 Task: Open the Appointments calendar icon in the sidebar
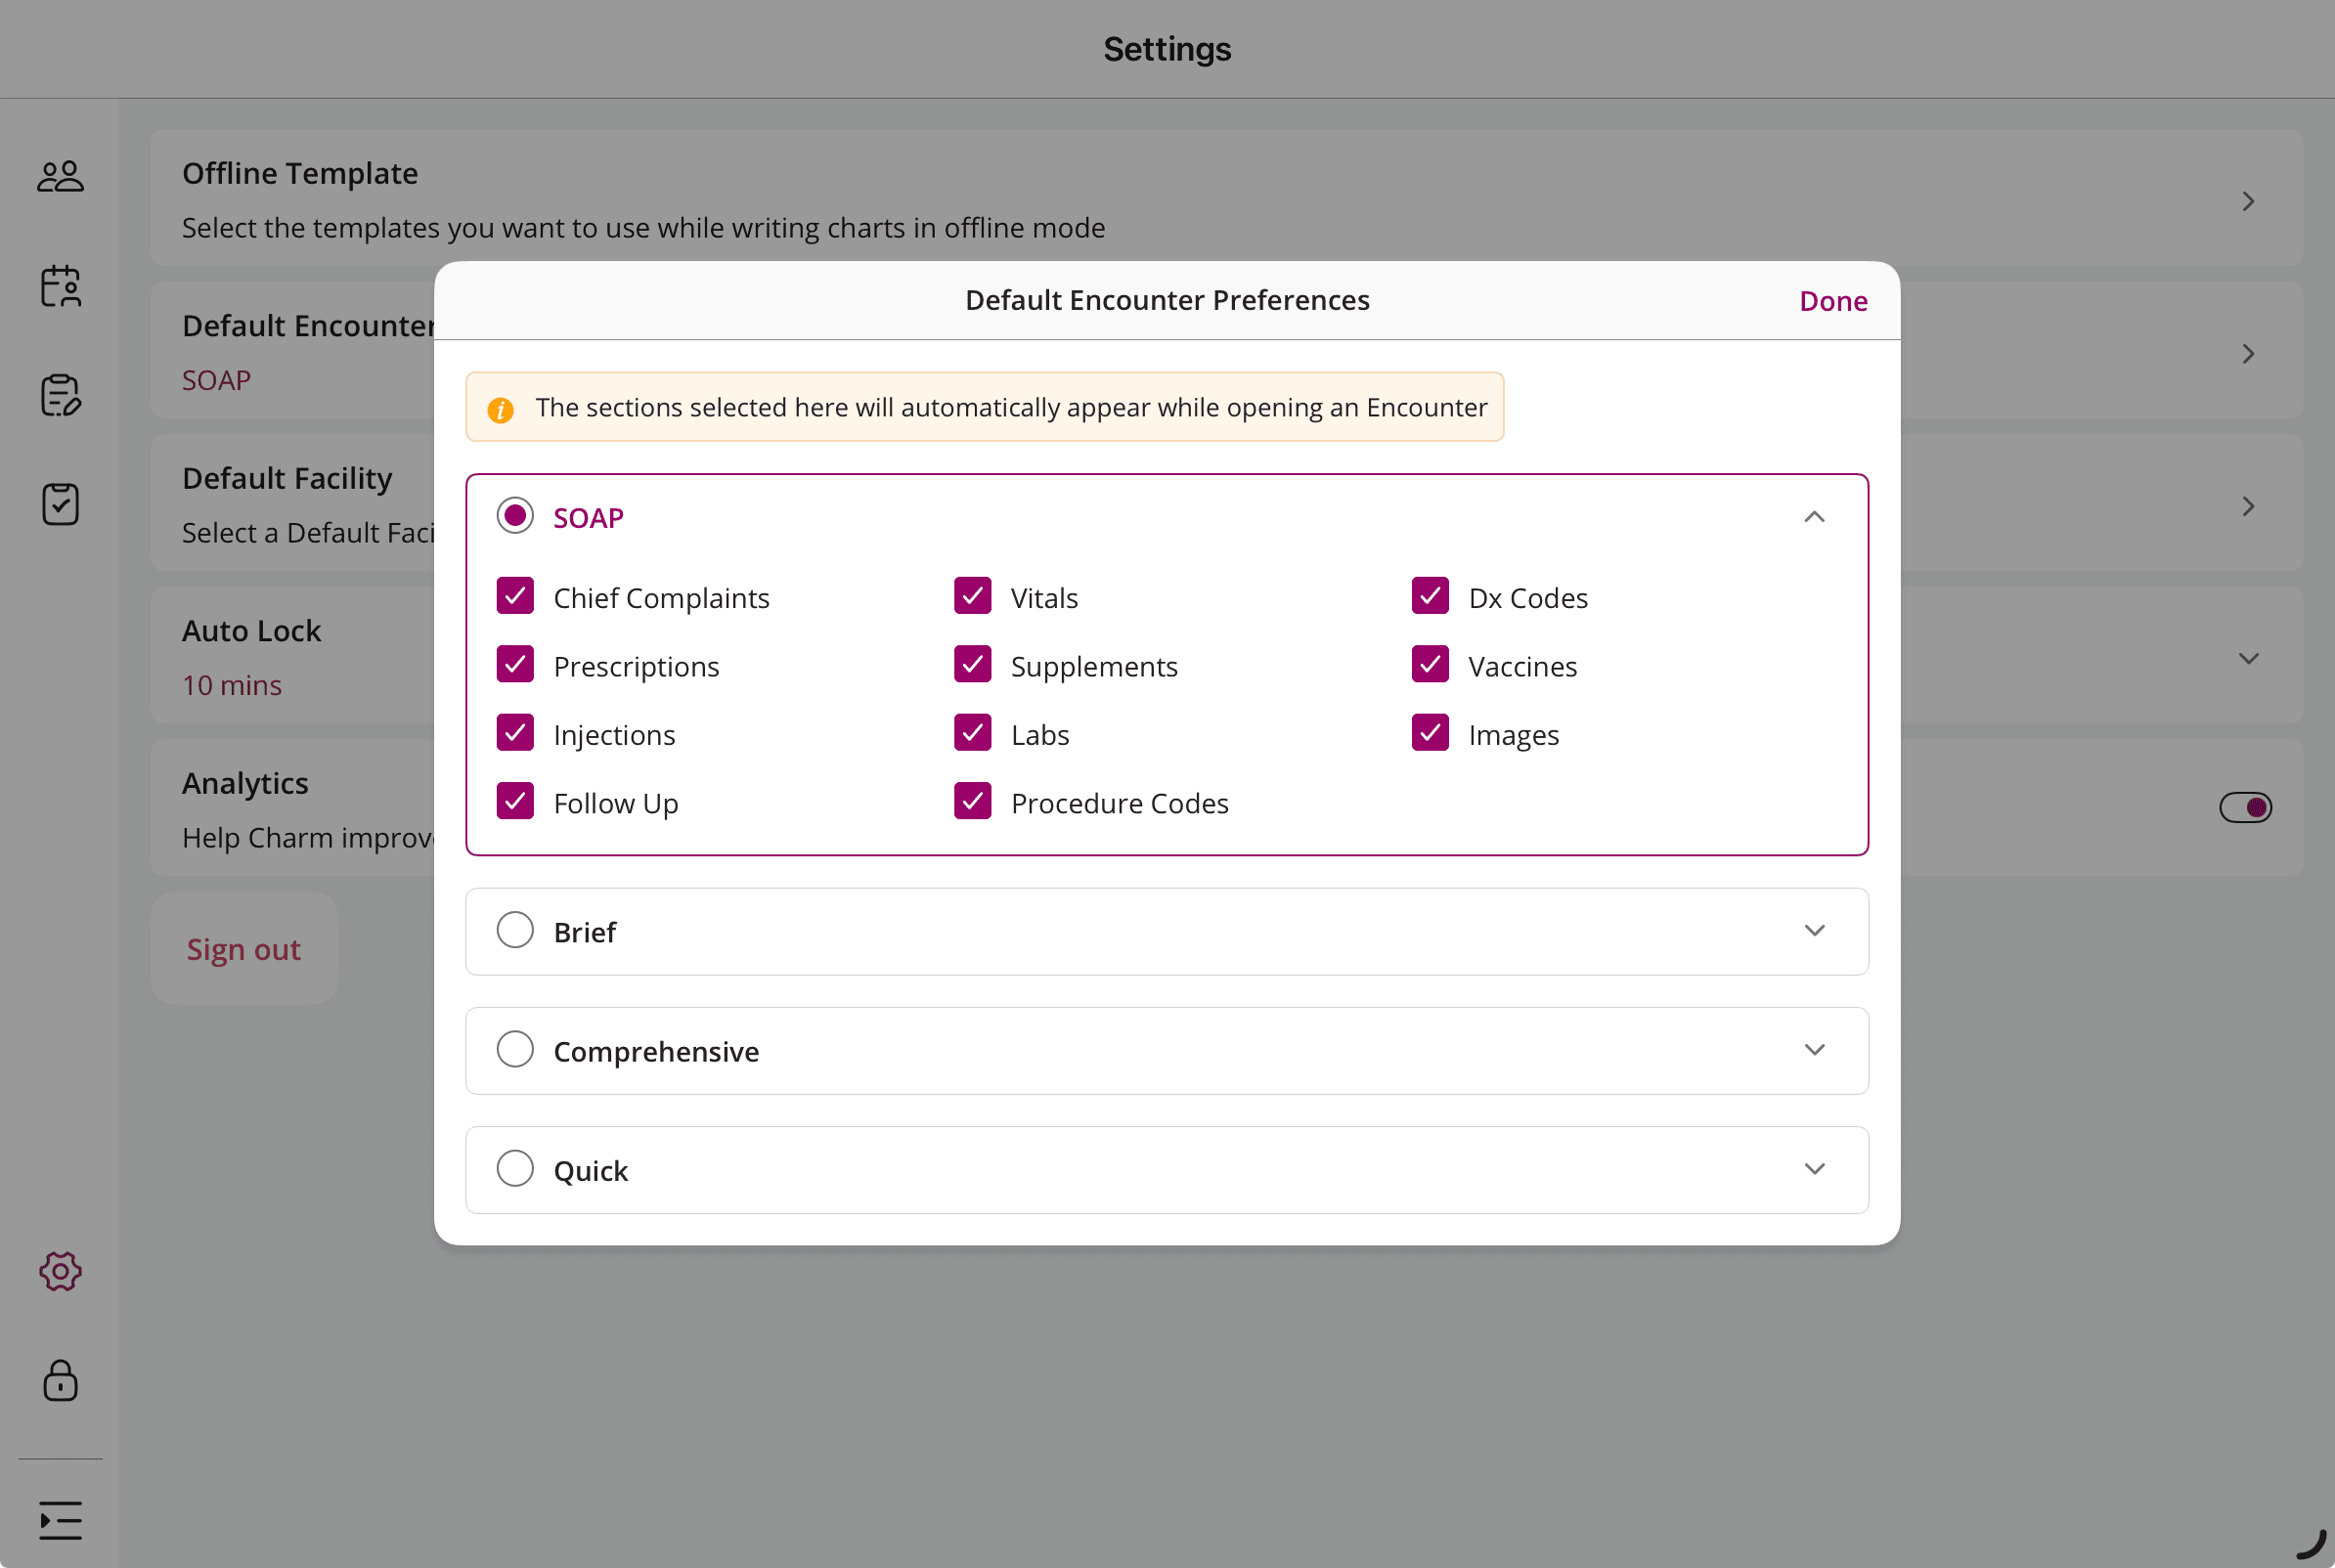[x=60, y=286]
